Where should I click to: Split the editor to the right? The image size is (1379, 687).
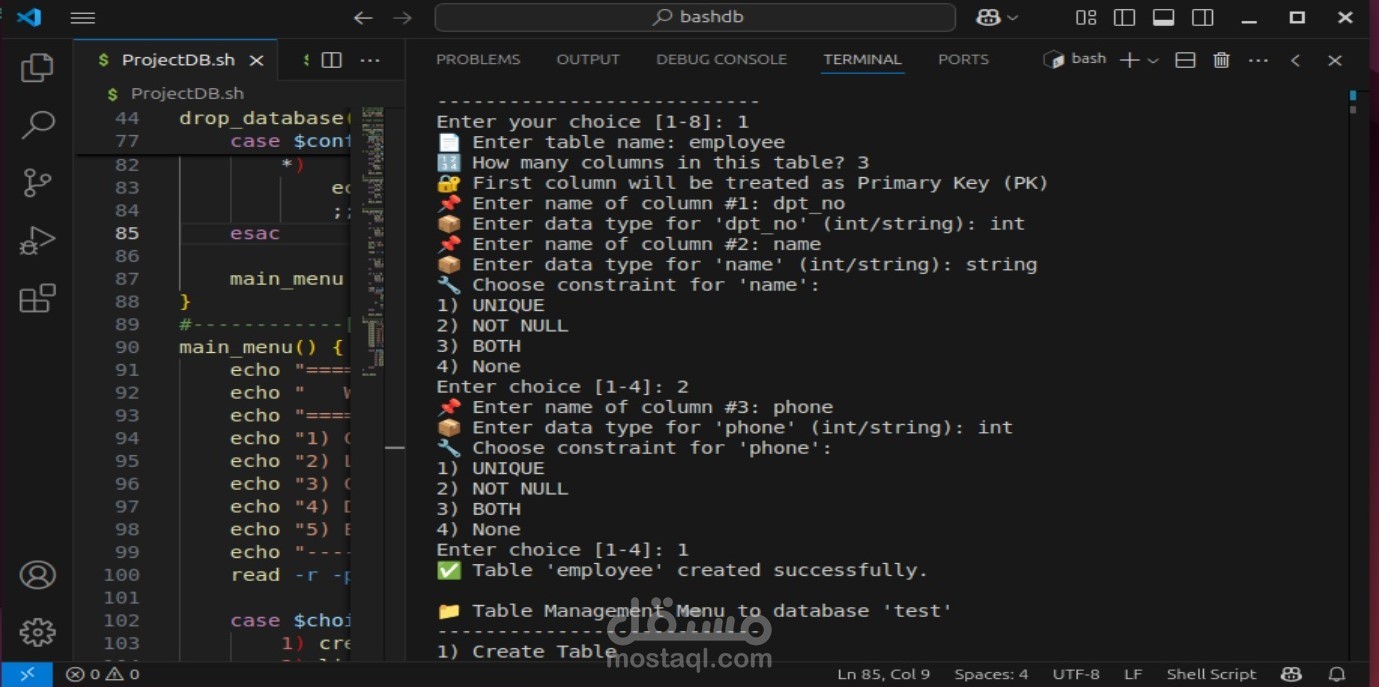332,60
